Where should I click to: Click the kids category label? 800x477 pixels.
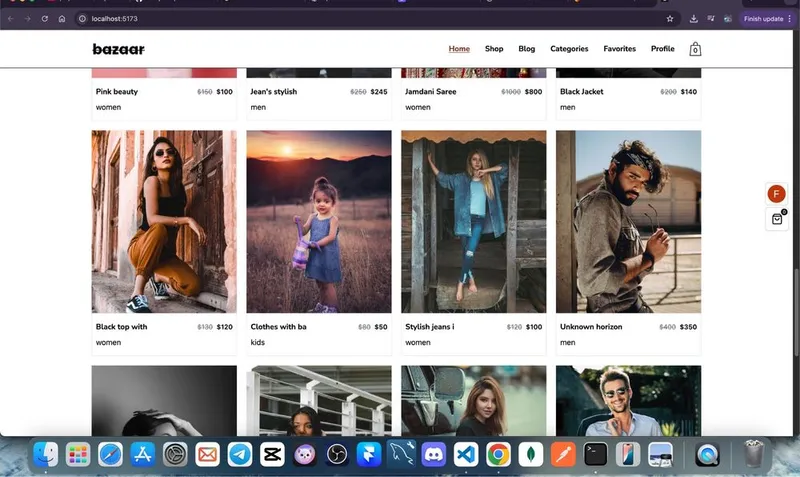(258, 342)
